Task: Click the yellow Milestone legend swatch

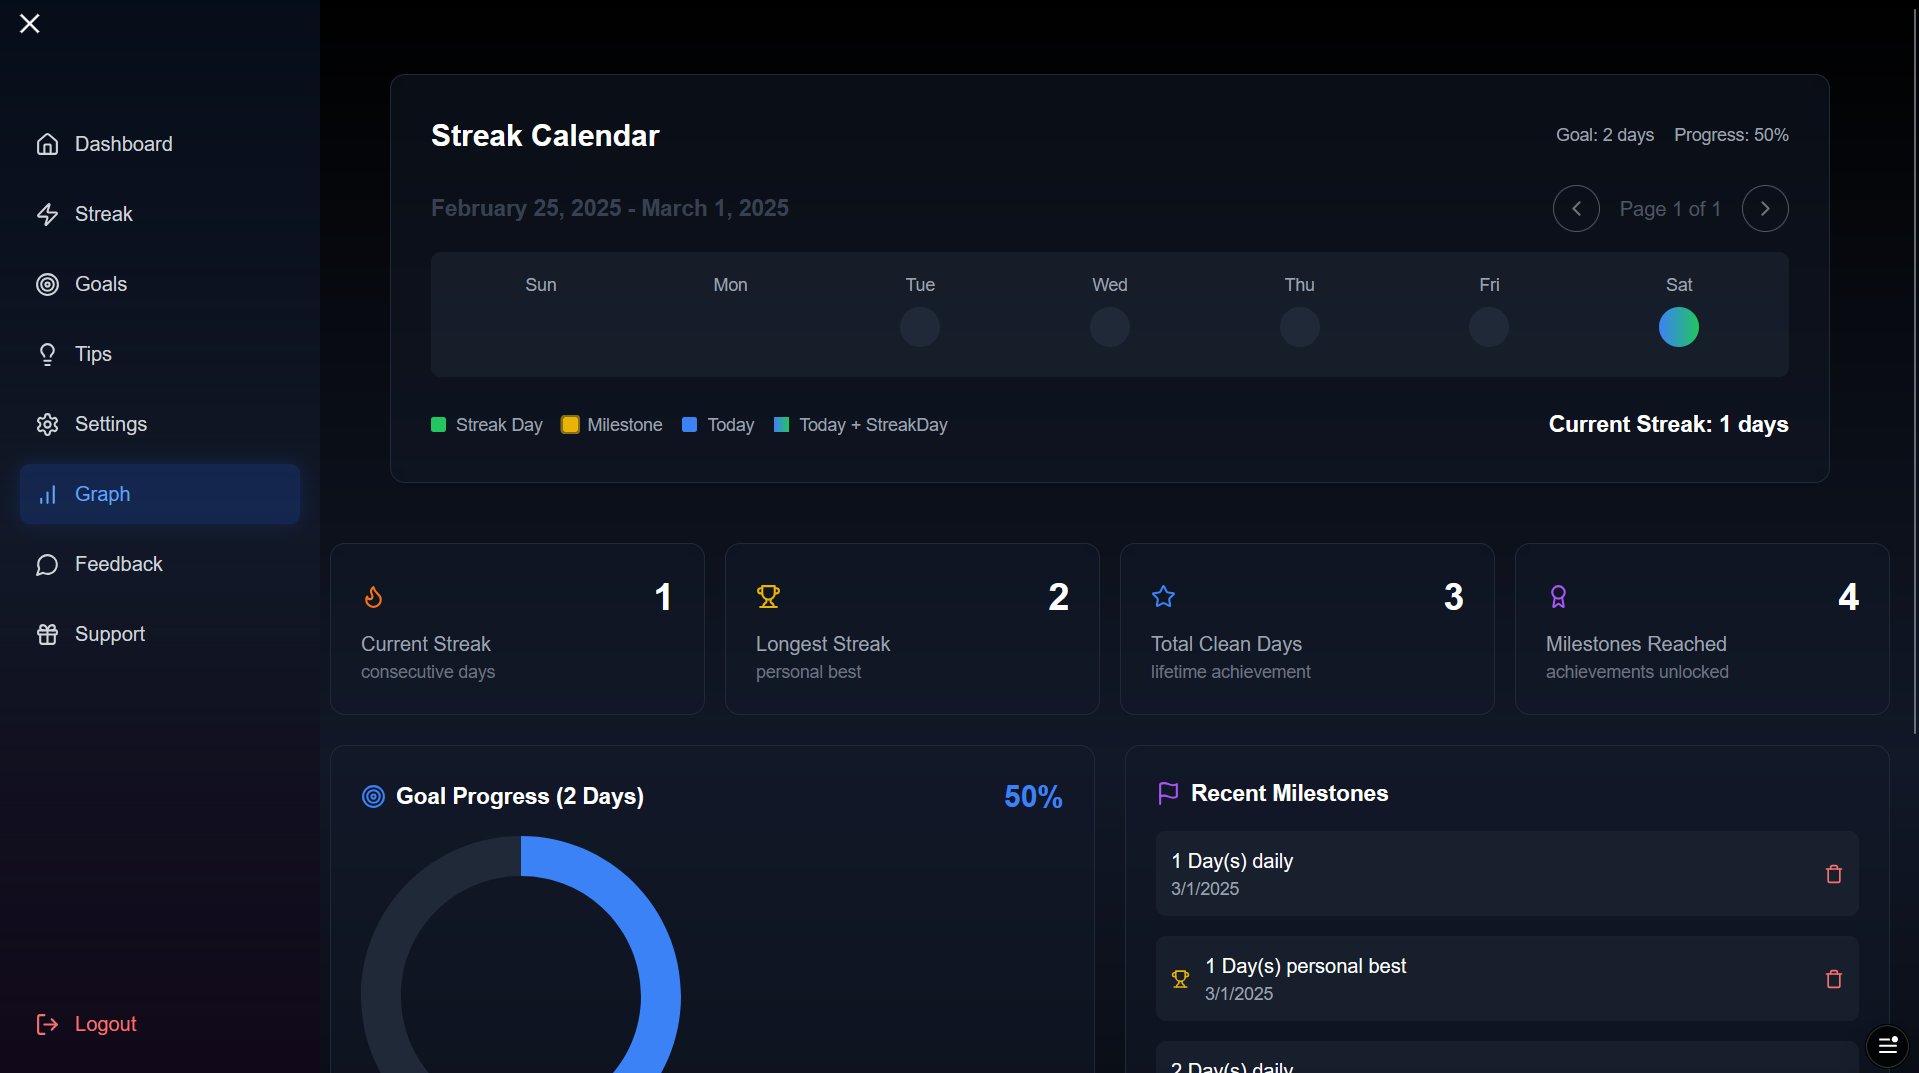Action: click(570, 425)
